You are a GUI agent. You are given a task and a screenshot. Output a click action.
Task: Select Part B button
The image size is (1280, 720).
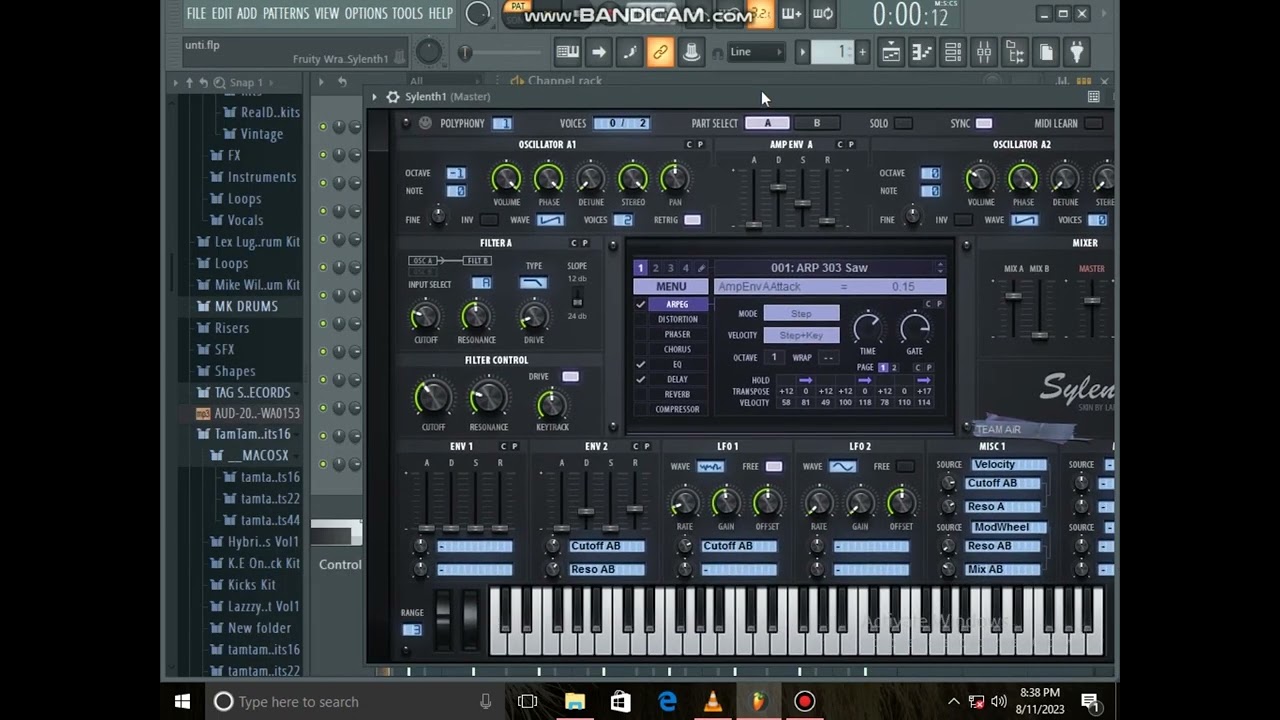[816, 123]
